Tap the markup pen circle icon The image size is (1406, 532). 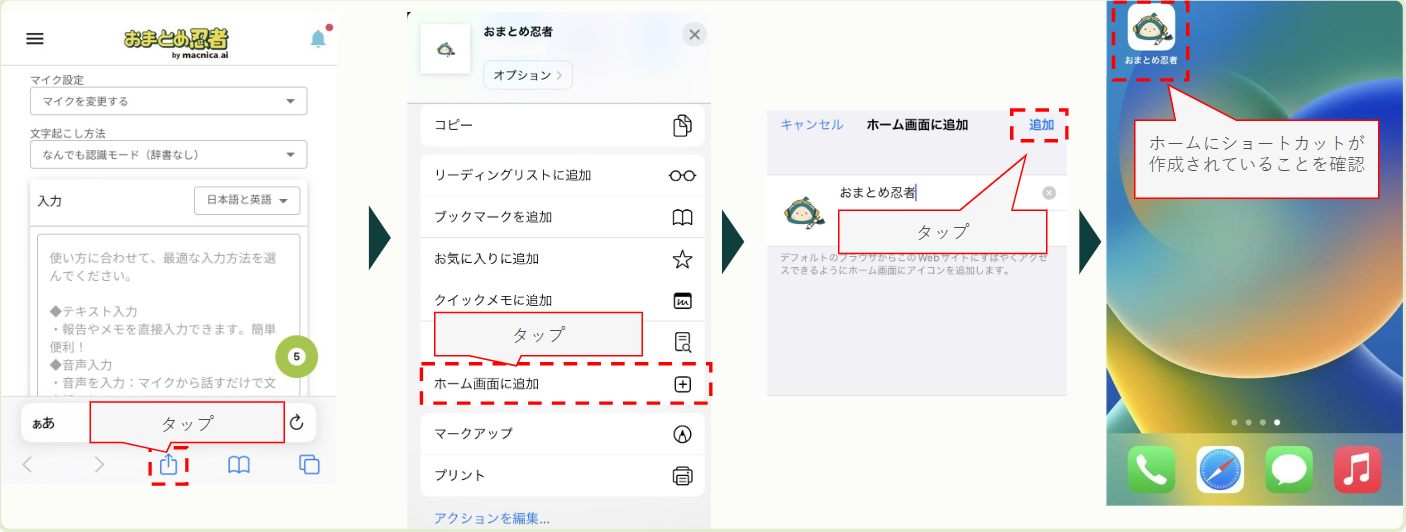click(x=683, y=434)
